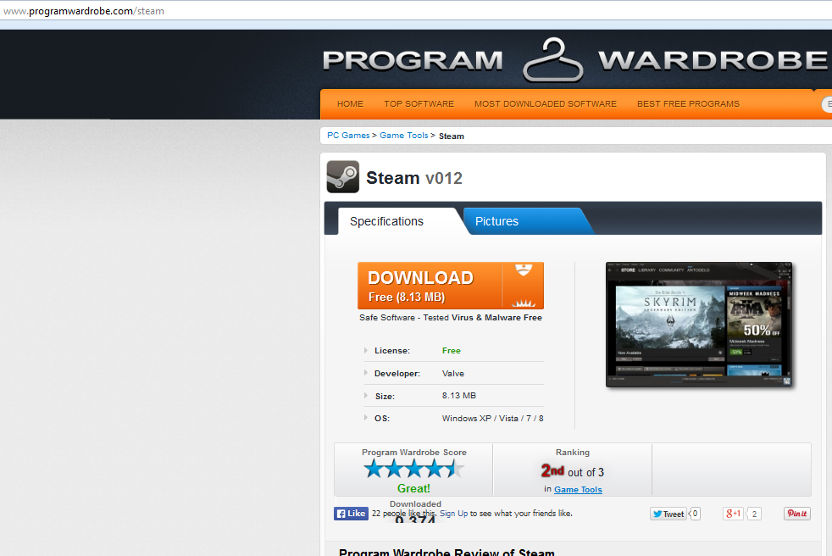Open MOST DOWNLOADED SOFTWARE page
Screen dimensions: 832x556
coord(545,104)
